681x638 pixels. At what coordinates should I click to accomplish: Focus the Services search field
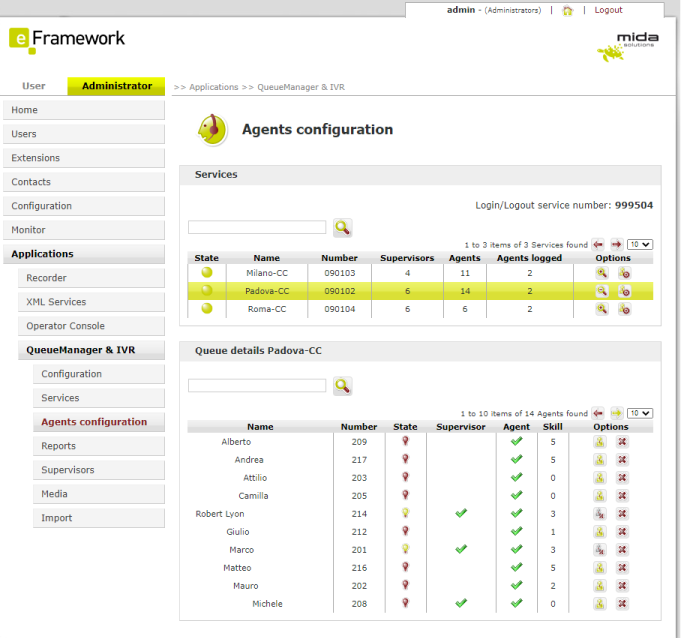[x=257, y=227]
